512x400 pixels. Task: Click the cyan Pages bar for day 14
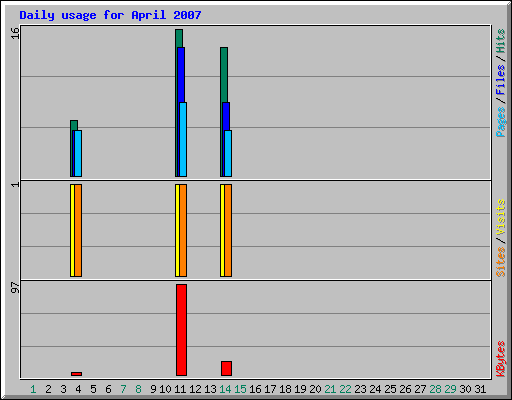point(228,153)
